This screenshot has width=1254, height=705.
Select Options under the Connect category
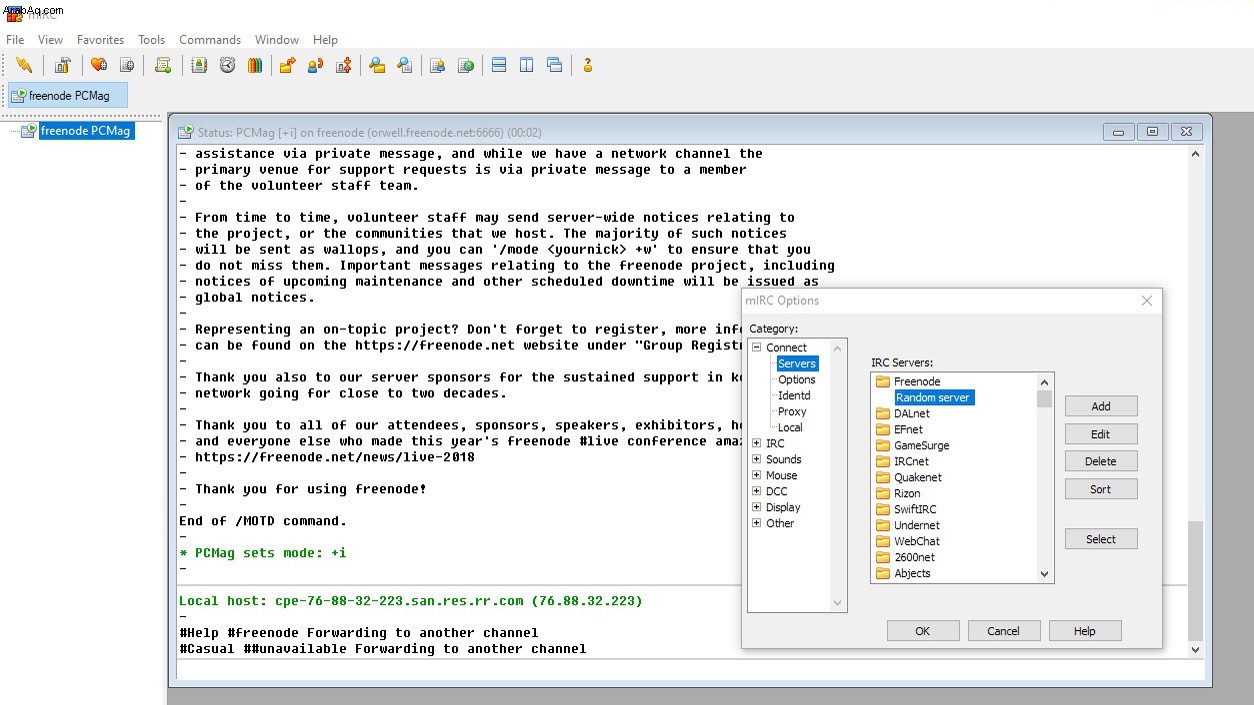797,380
